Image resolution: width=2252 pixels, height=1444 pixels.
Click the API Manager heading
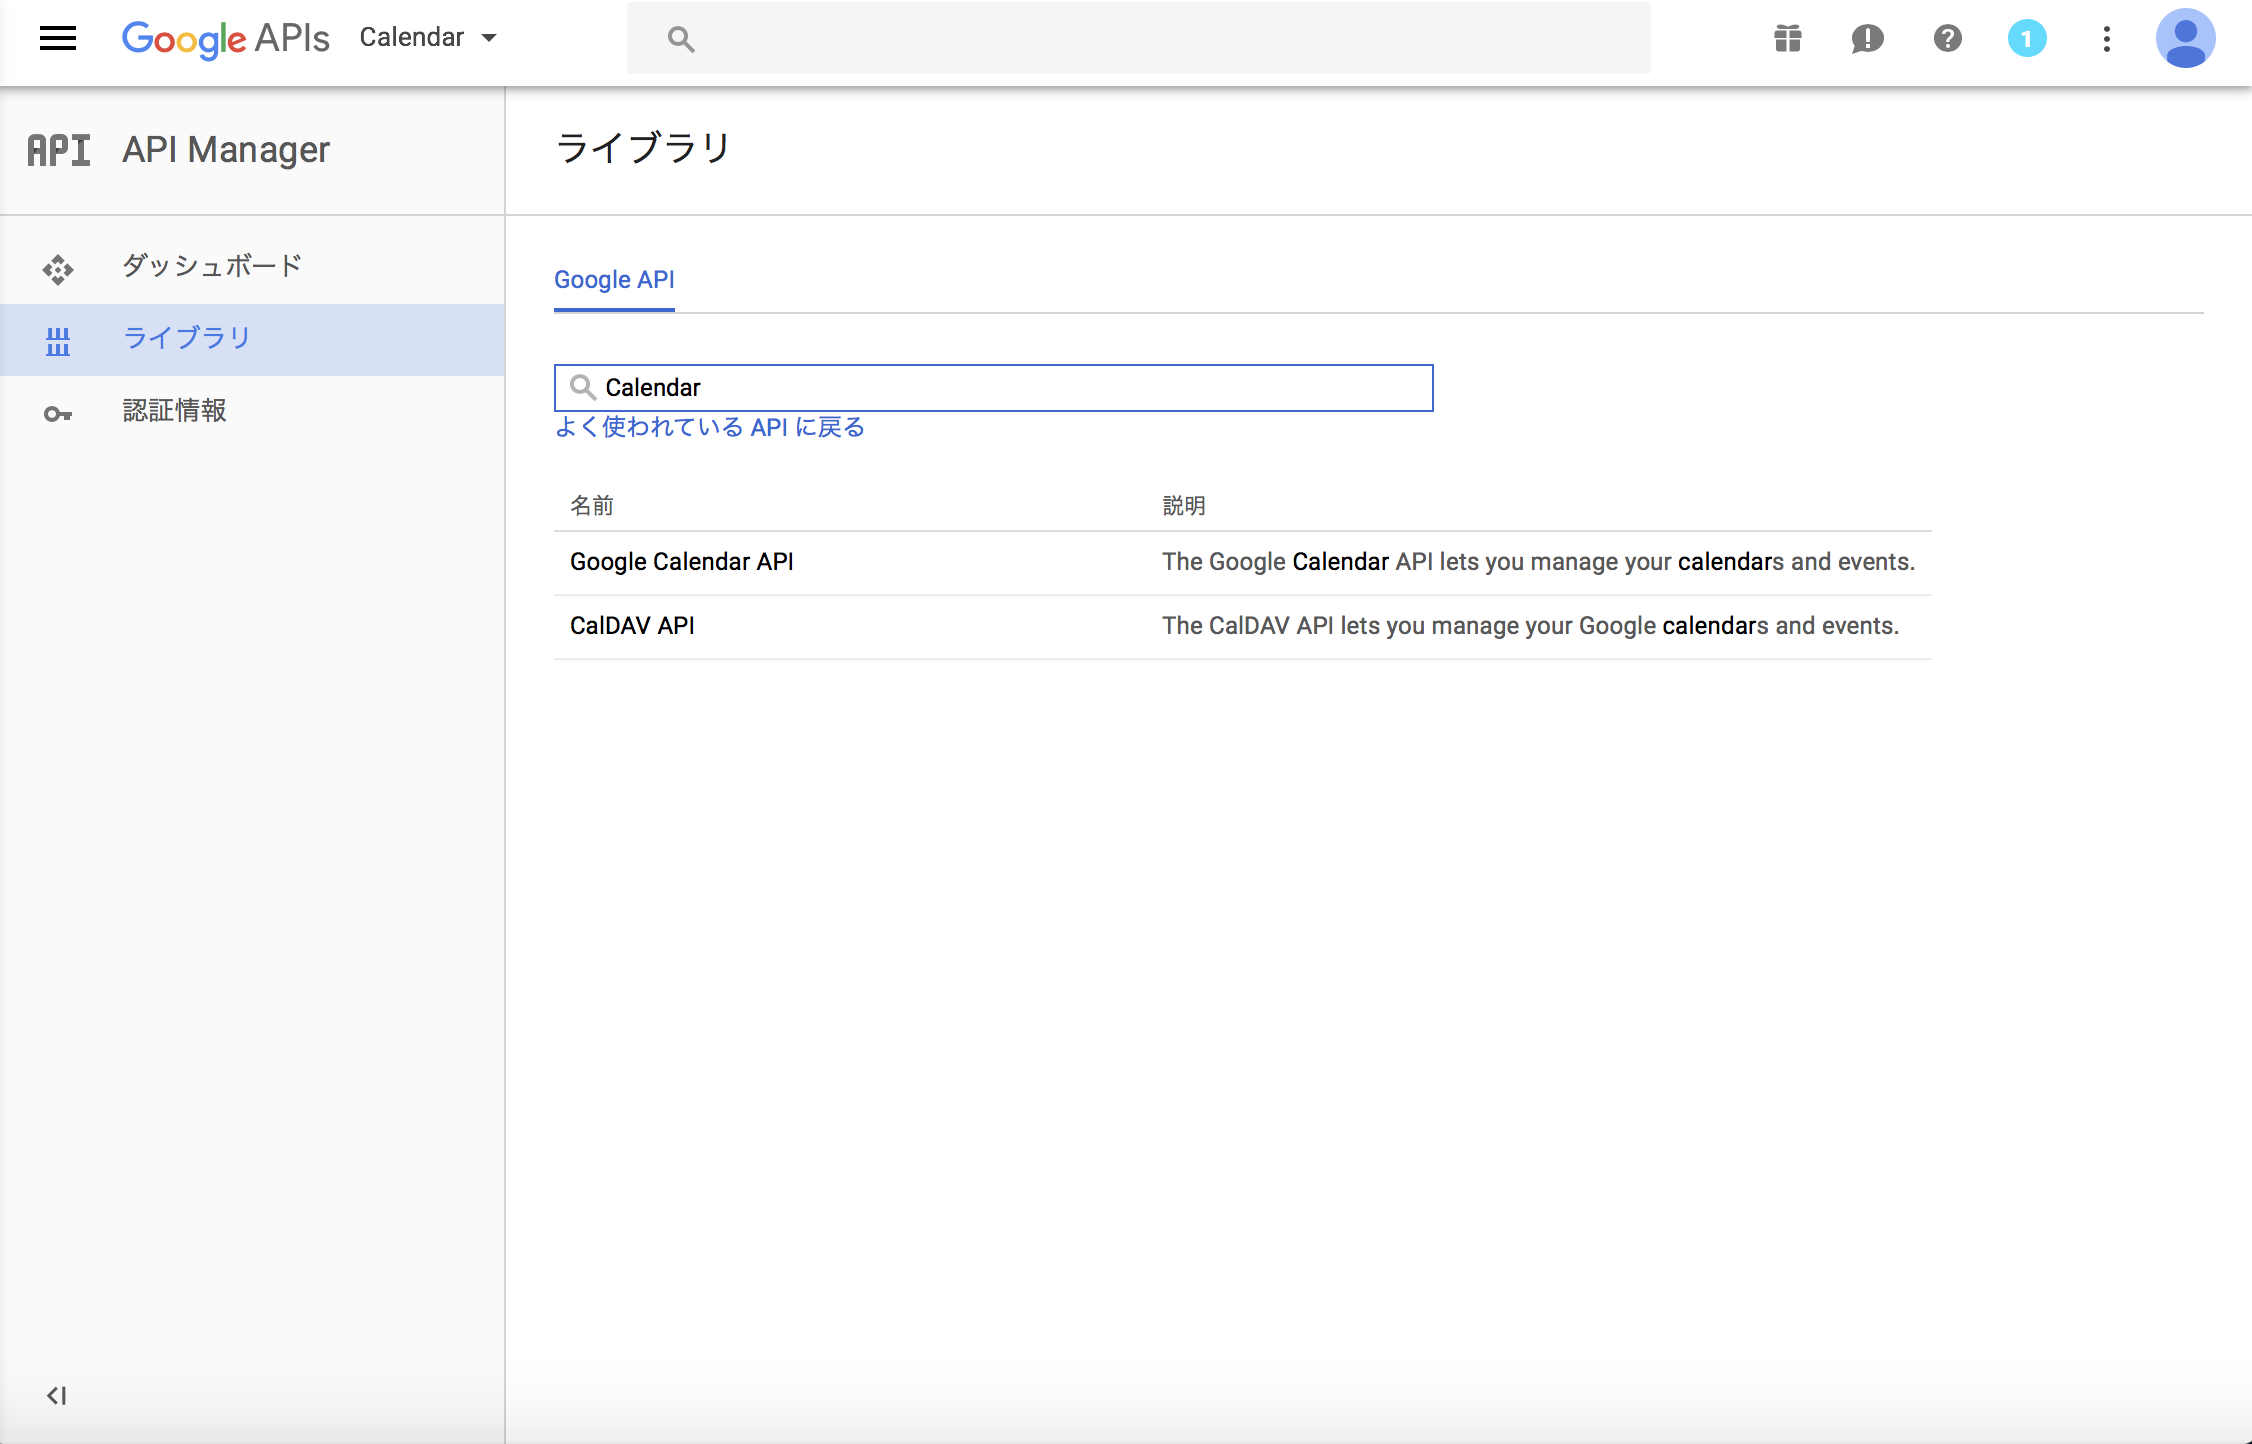click(226, 150)
